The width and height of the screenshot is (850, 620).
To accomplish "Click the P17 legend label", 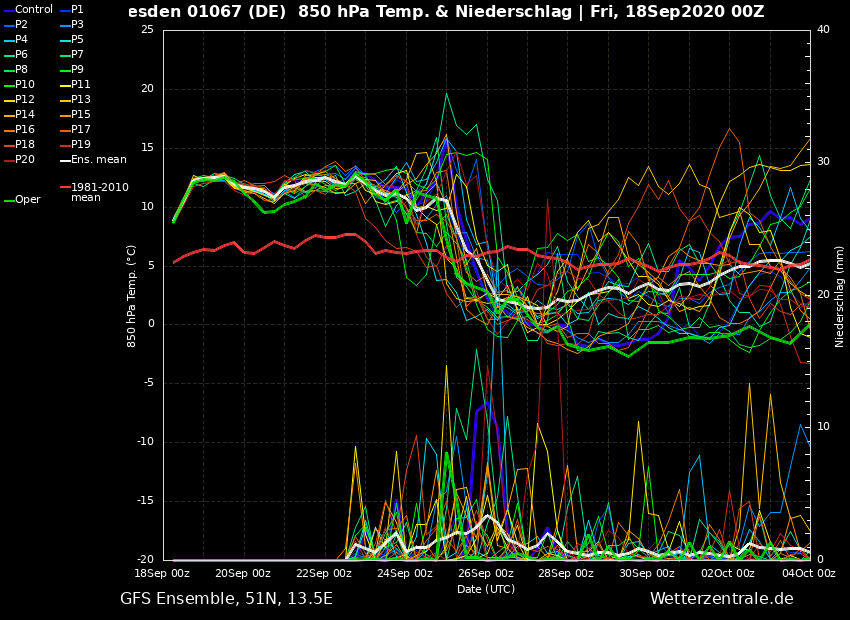I will coord(80,130).
